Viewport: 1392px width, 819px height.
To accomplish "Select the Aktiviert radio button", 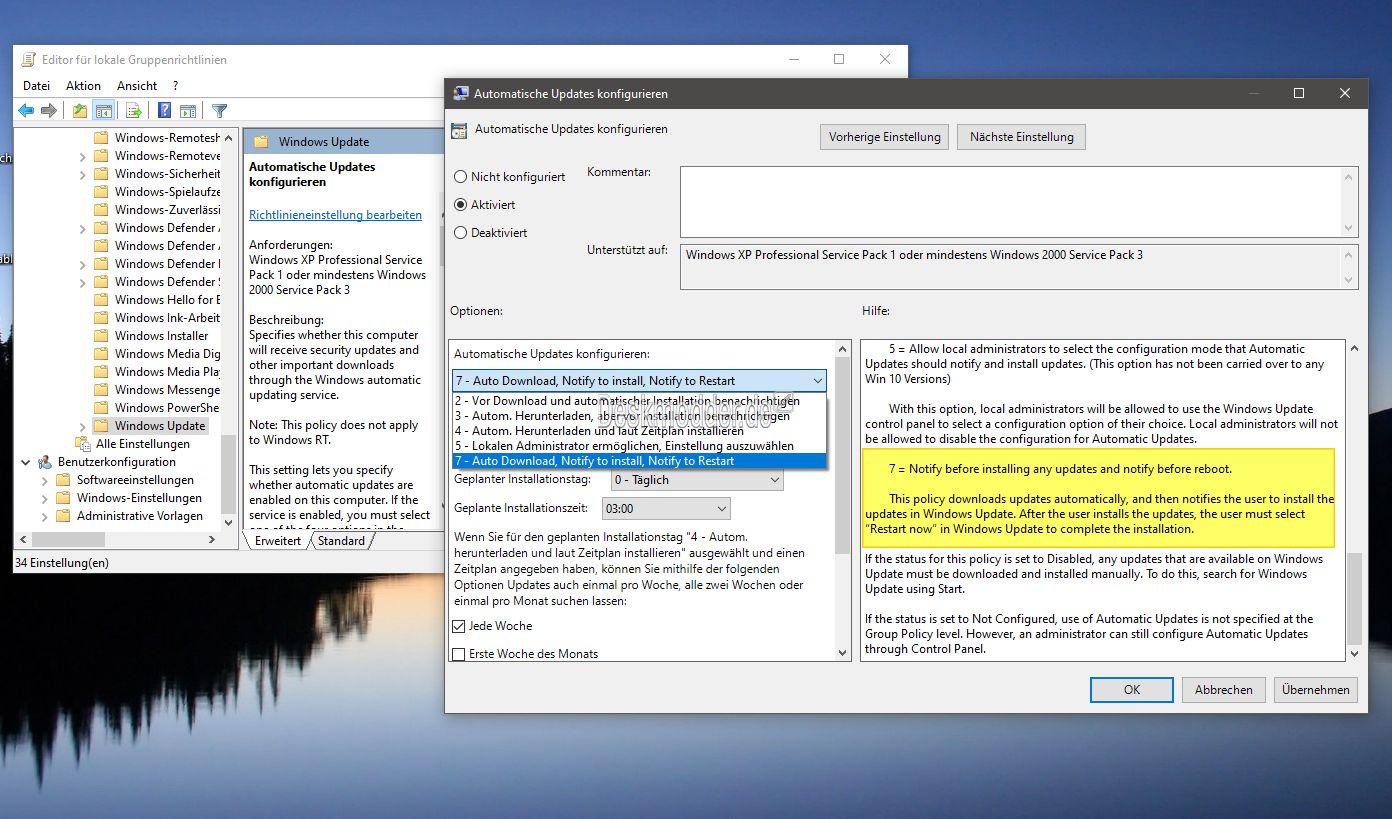I will tap(461, 204).
